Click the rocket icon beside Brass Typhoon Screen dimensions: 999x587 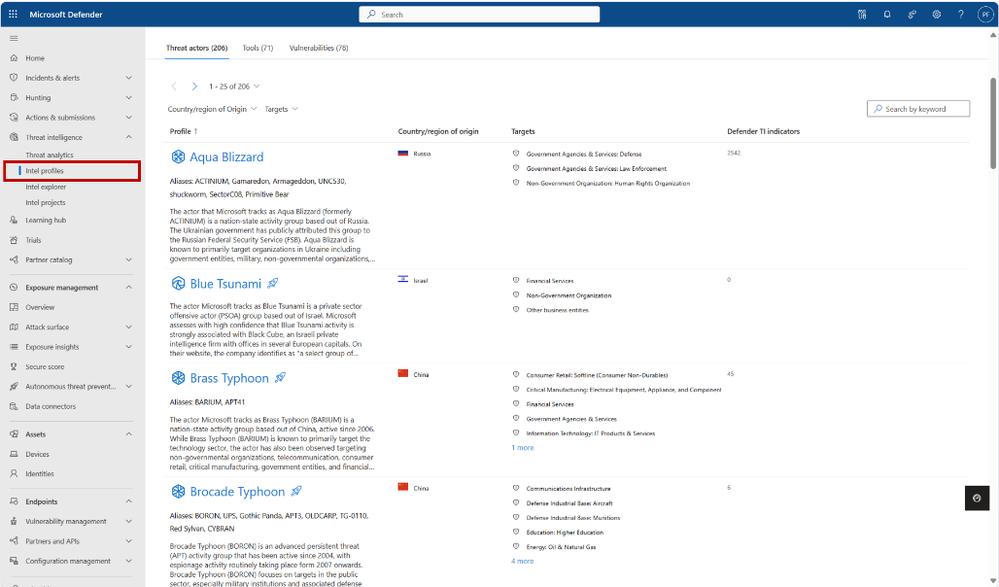[280, 378]
